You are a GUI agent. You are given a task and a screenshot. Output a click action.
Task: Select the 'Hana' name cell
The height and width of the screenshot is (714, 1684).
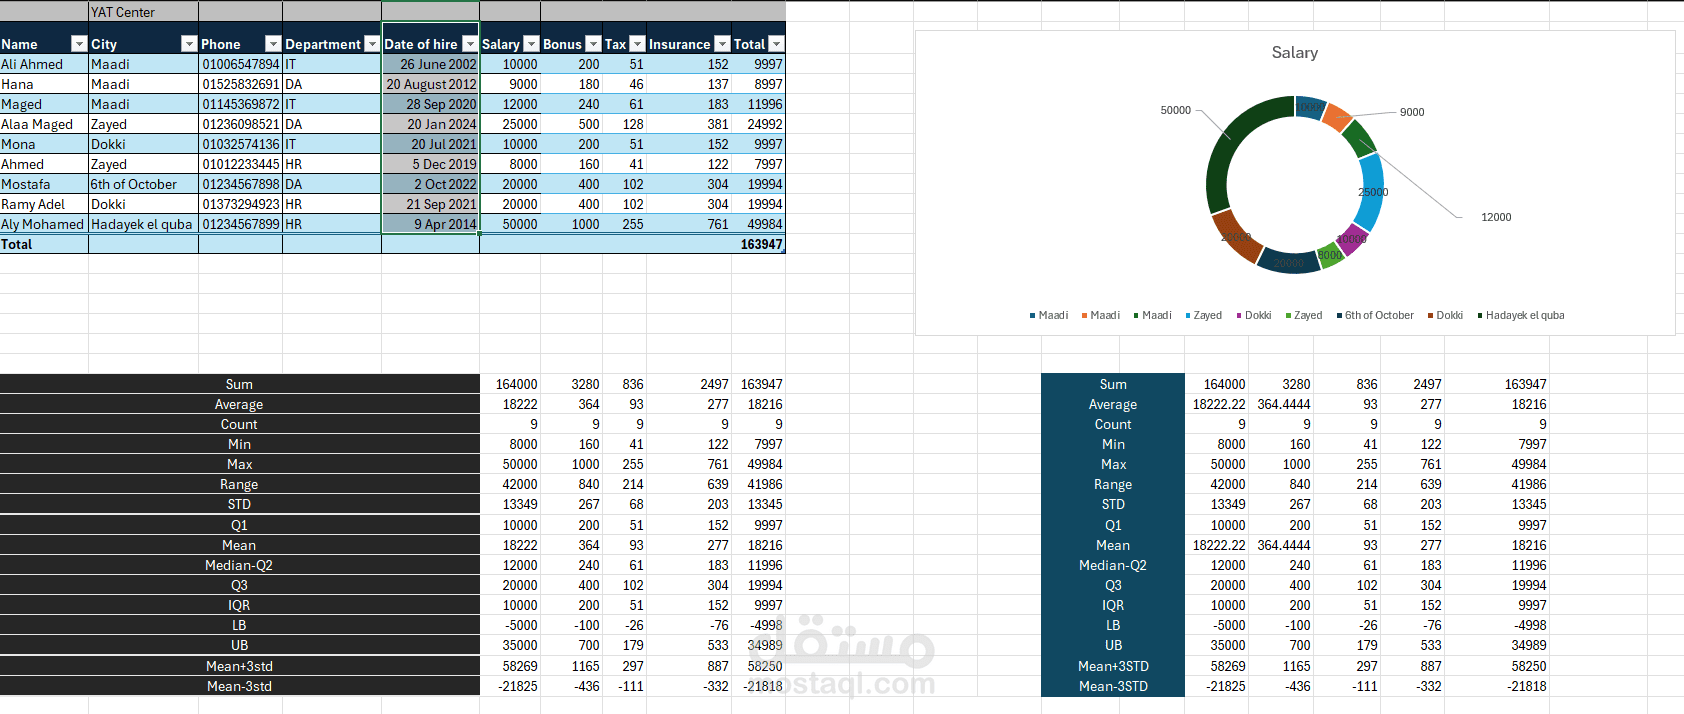(44, 84)
